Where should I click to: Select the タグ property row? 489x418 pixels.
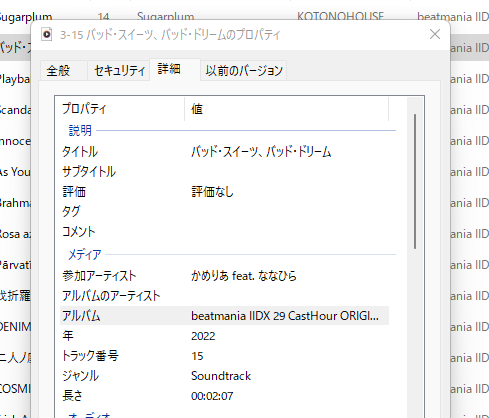pyautogui.click(x=224, y=211)
